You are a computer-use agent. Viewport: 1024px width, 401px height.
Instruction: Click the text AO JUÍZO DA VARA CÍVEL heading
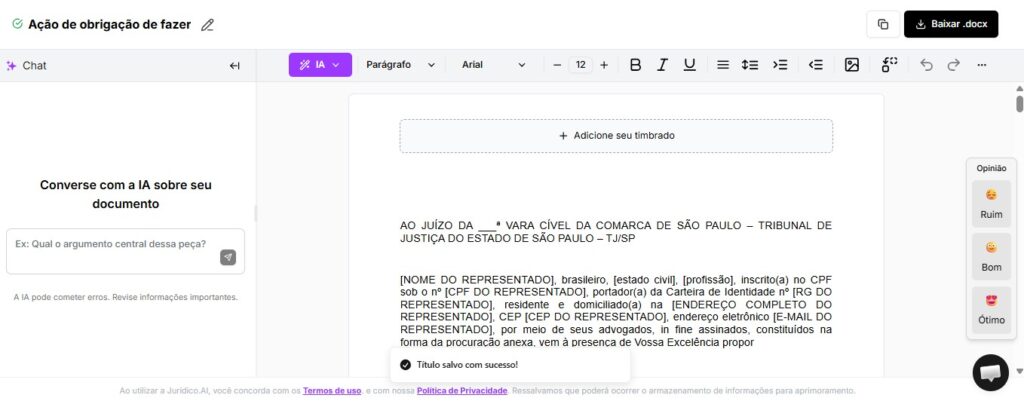616,232
